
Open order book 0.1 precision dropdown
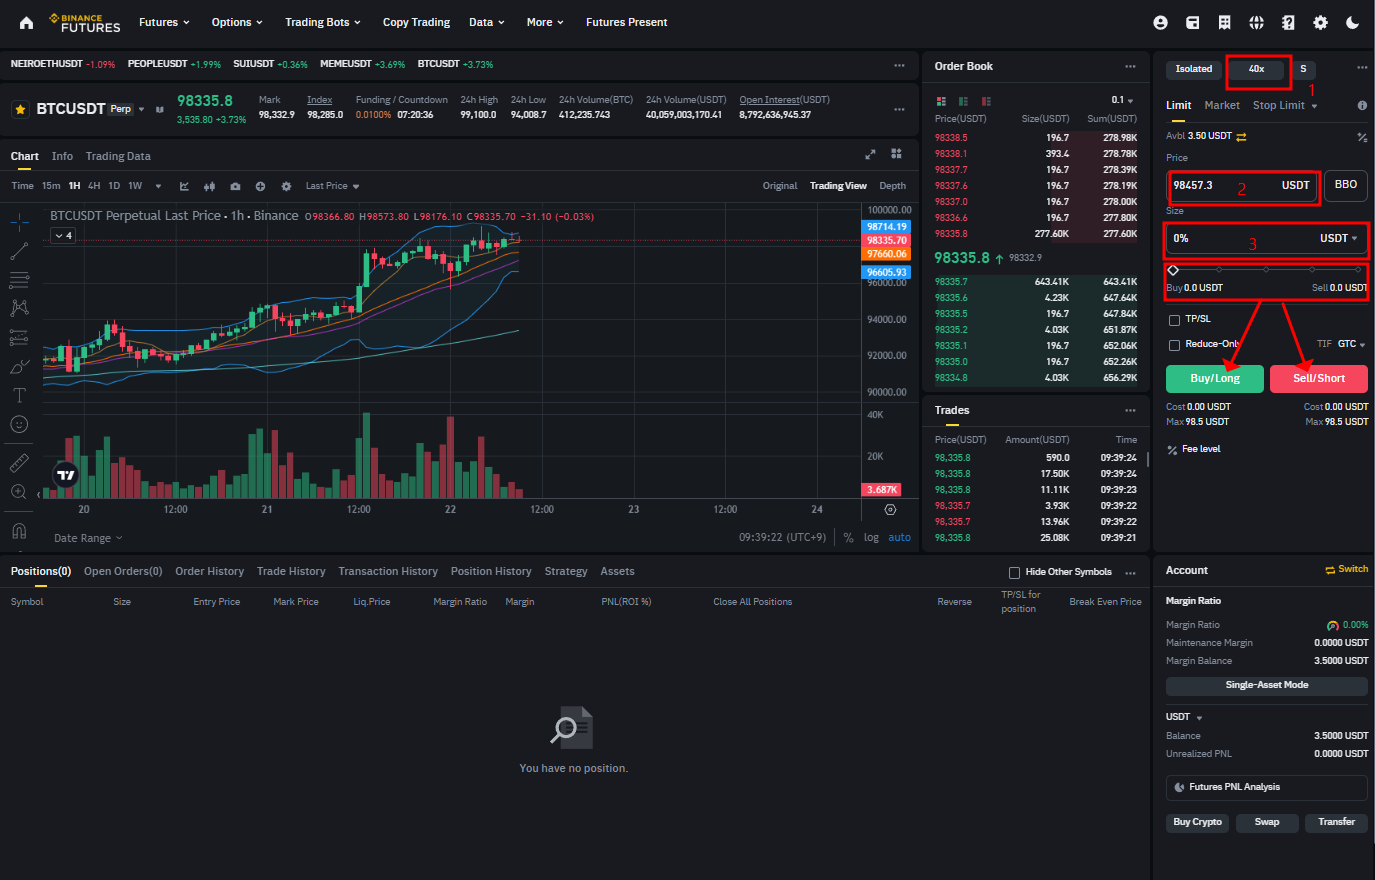[x=1122, y=100]
